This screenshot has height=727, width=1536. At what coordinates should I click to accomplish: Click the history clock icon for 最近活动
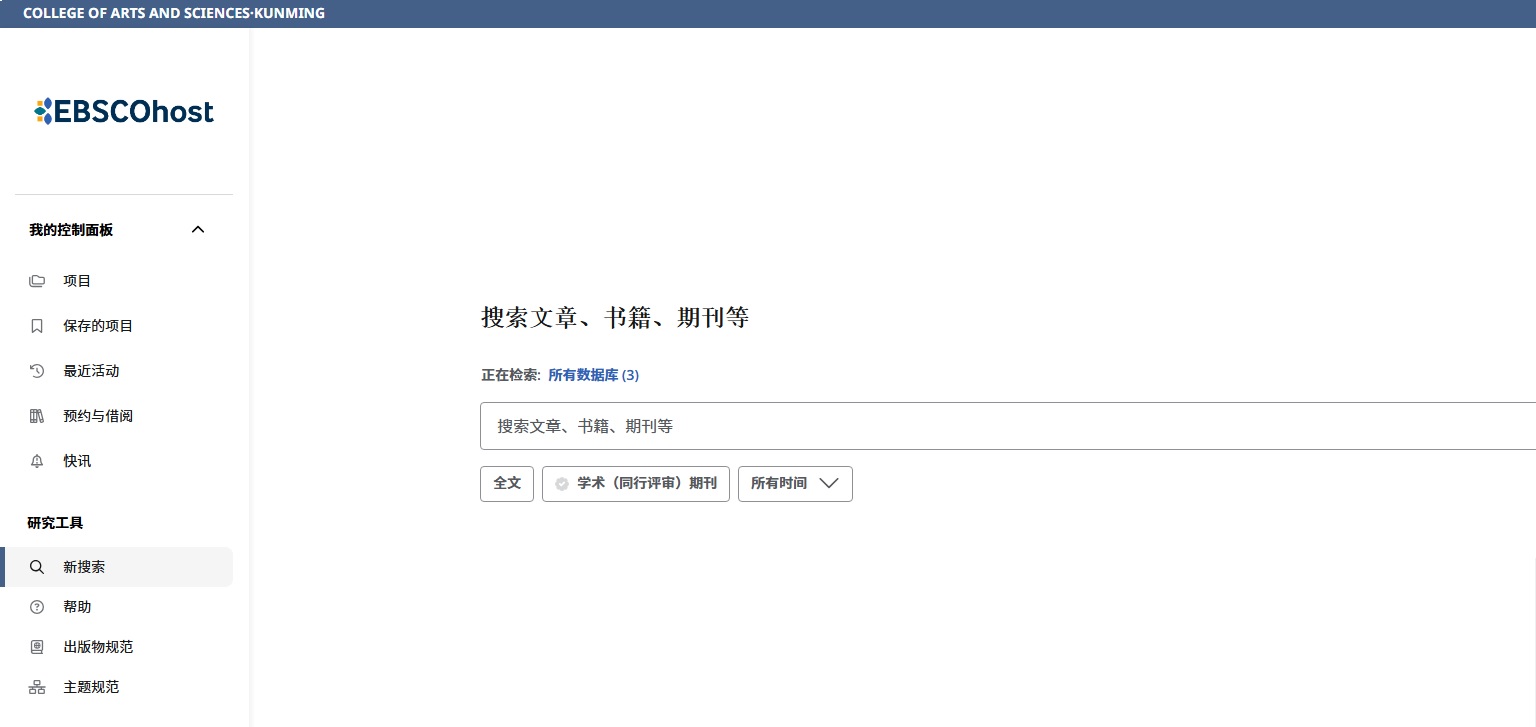tap(37, 371)
